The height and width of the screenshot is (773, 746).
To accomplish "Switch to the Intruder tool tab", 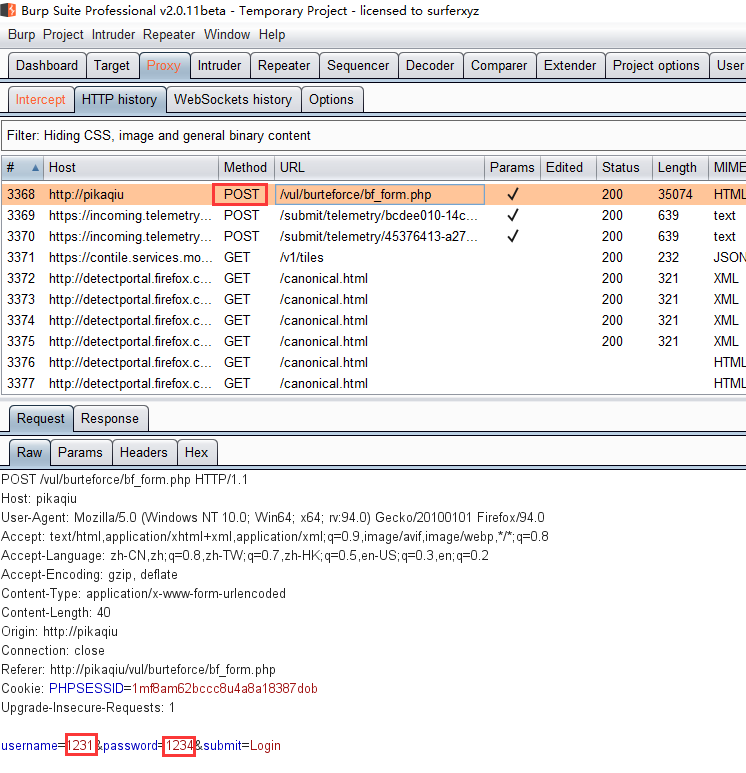I will pyautogui.click(x=219, y=66).
